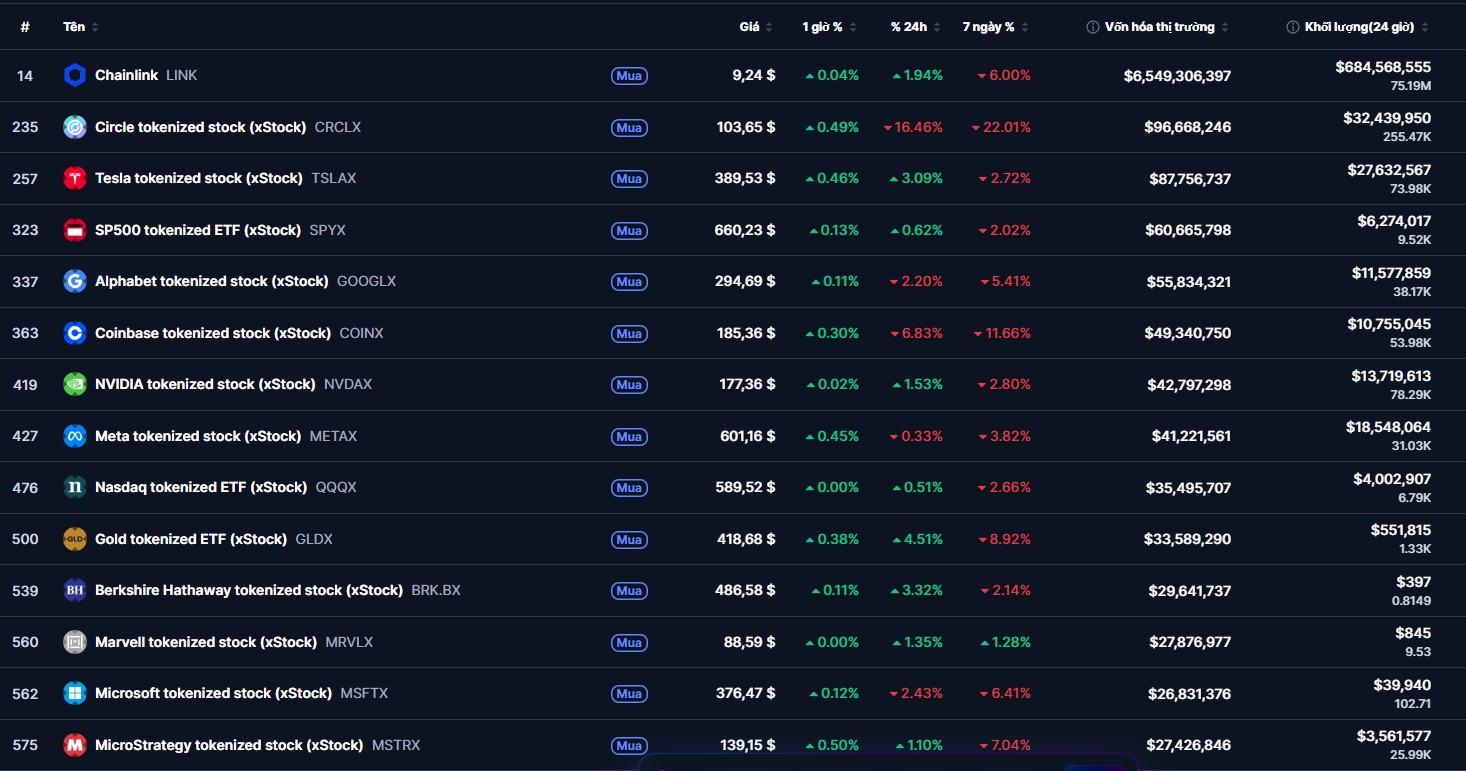Click the info icon beside Vốn hóa thị trường
This screenshot has width=1466, height=771.
(x=1093, y=27)
